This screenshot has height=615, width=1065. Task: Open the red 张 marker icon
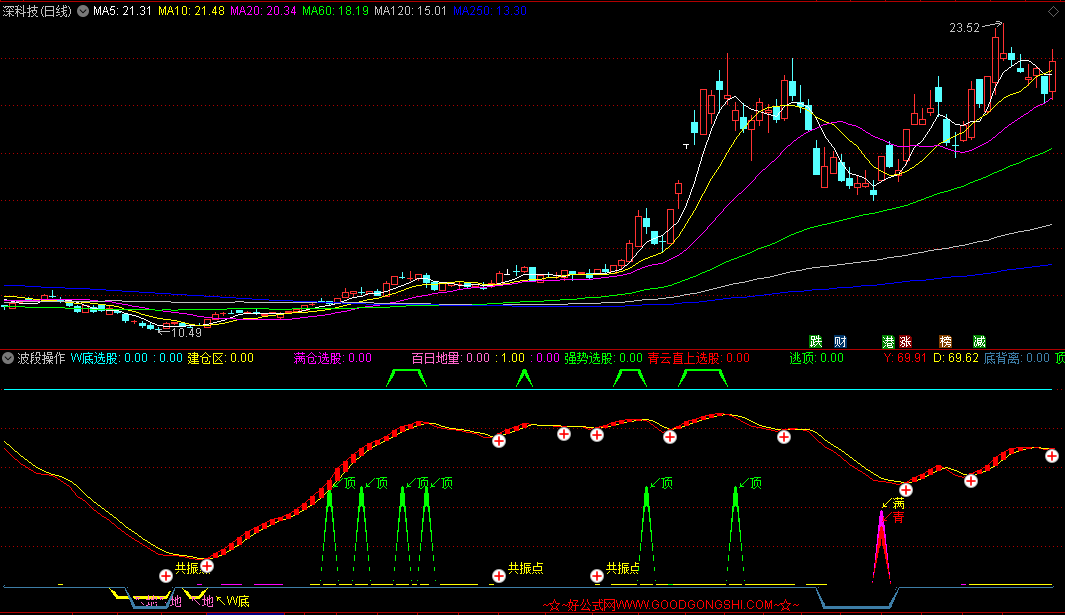tap(905, 341)
